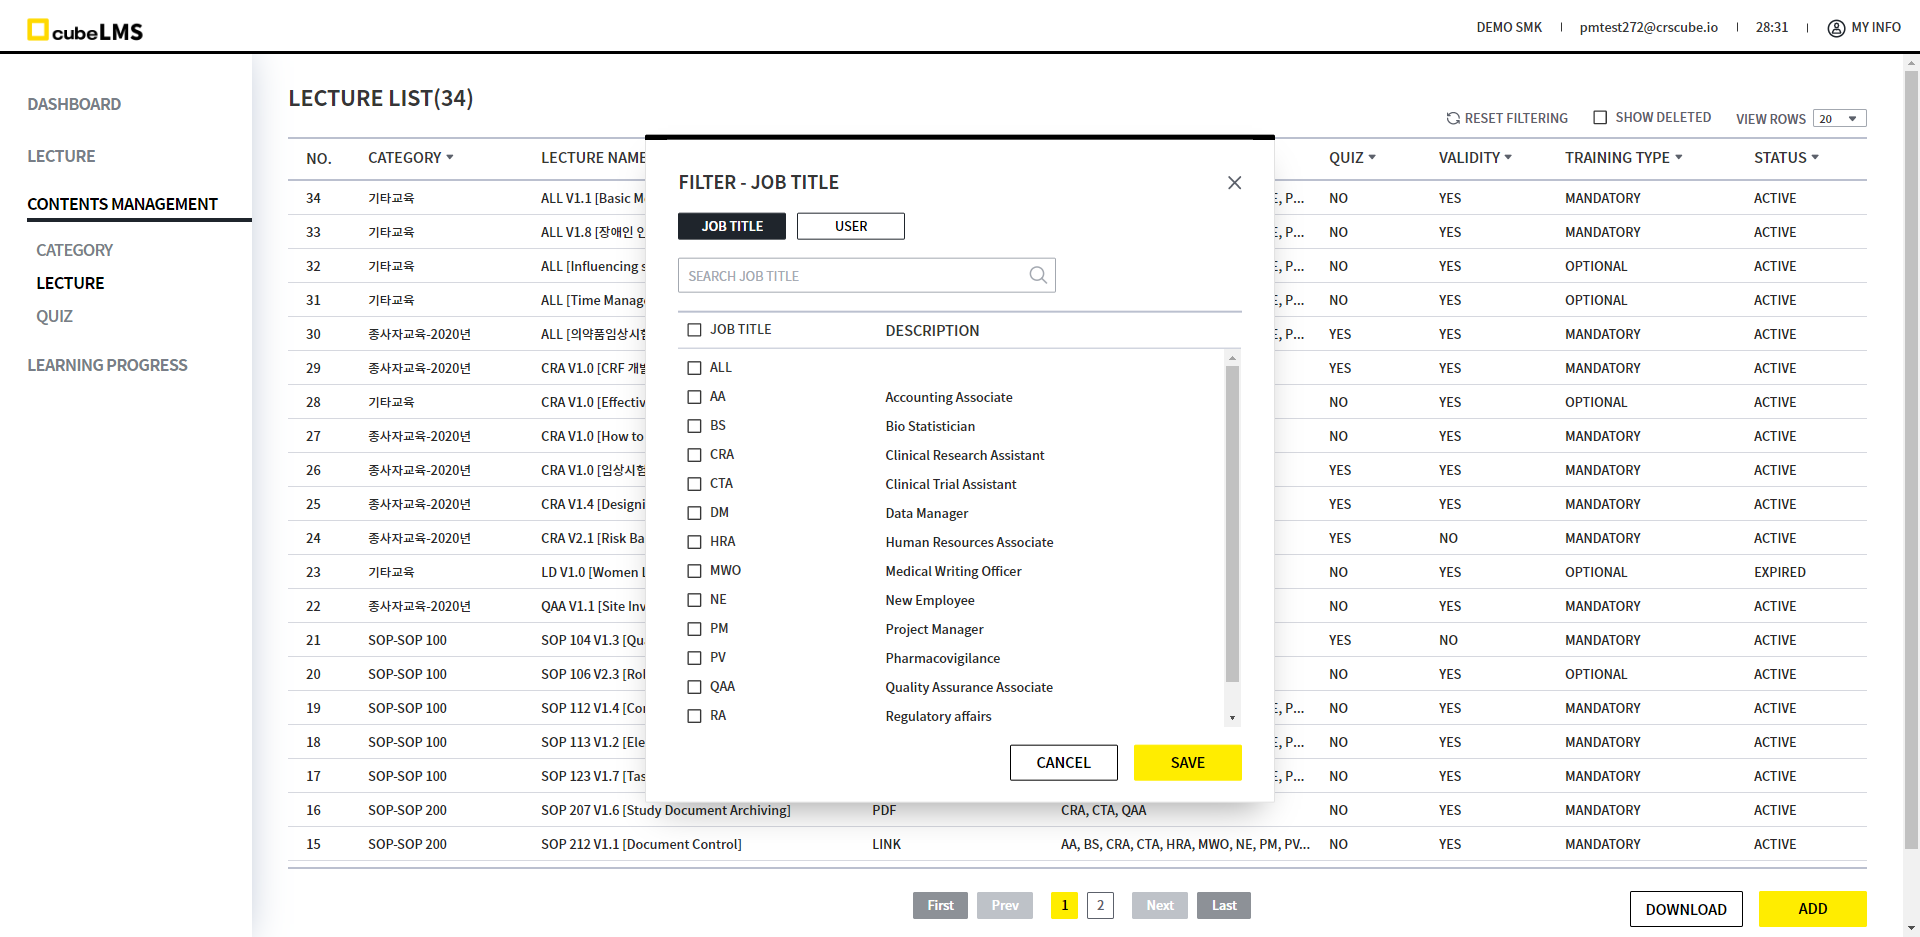Screen dimensions: 1920x937
Task: Open the MY INFO user profile icon
Action: [x=1836, y=28]
